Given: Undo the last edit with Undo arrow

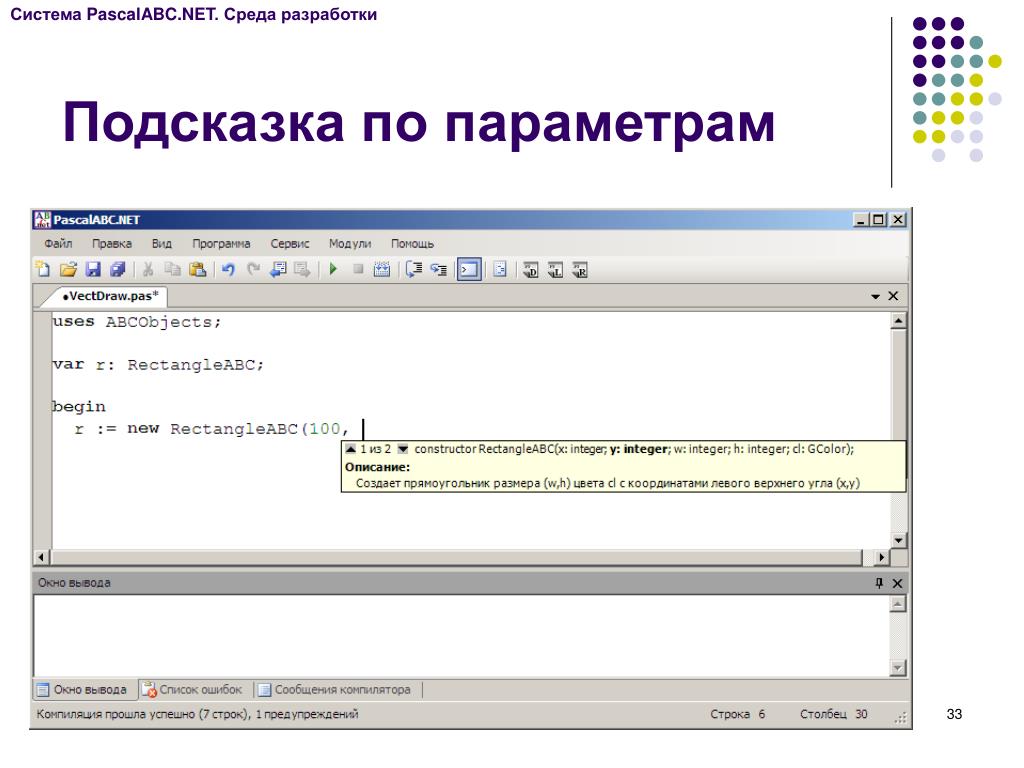Looking at the screenshot, I should (228, 269).
